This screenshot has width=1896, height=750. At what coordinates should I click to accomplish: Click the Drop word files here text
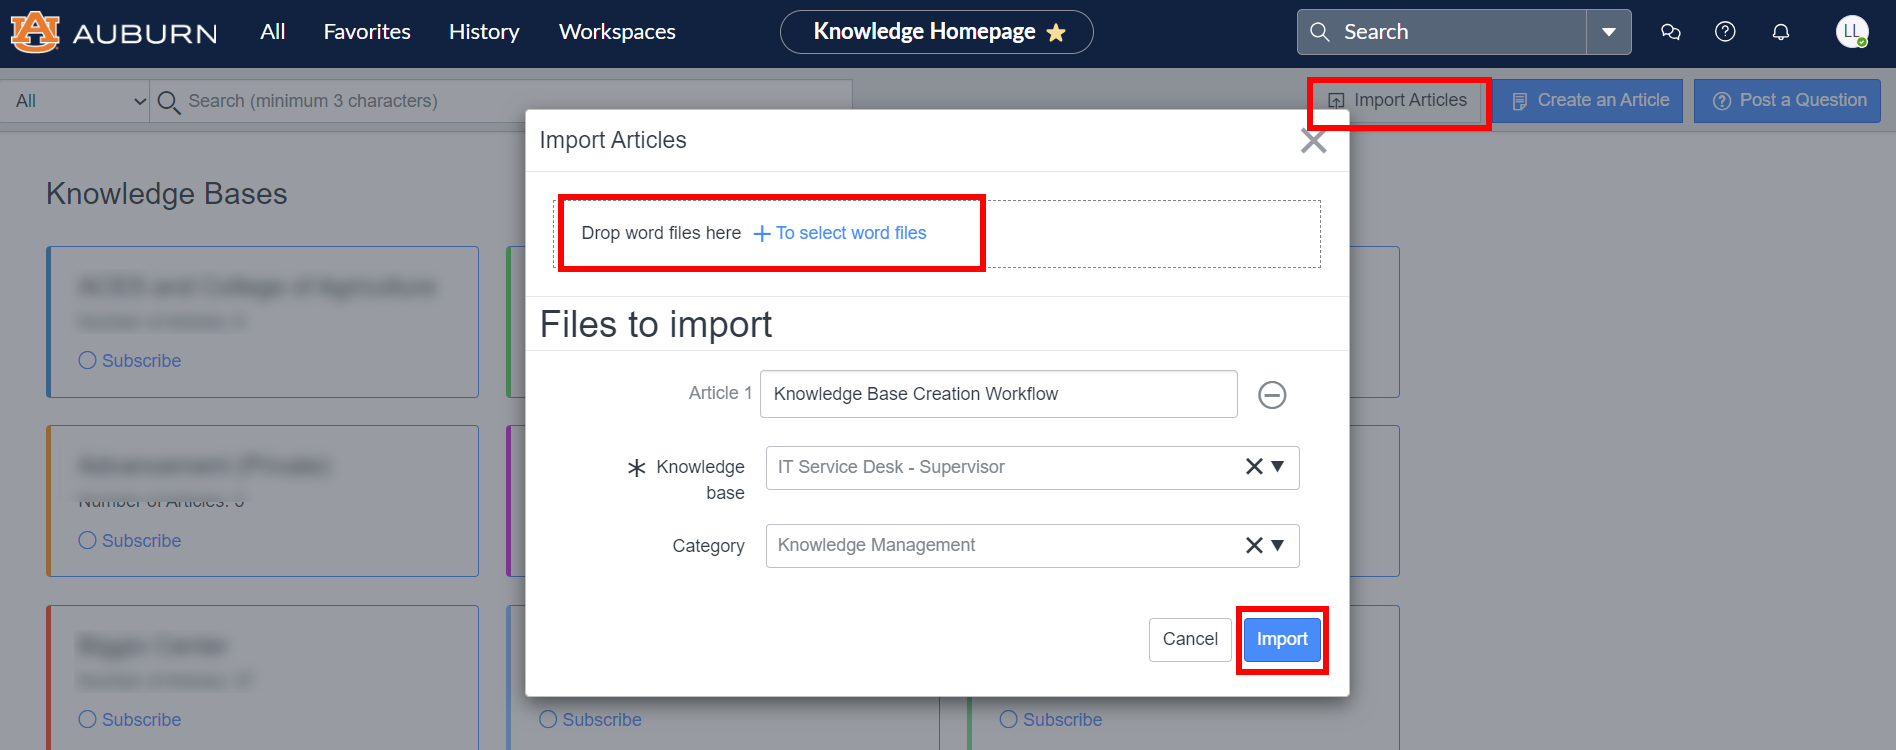pos(661,233)
